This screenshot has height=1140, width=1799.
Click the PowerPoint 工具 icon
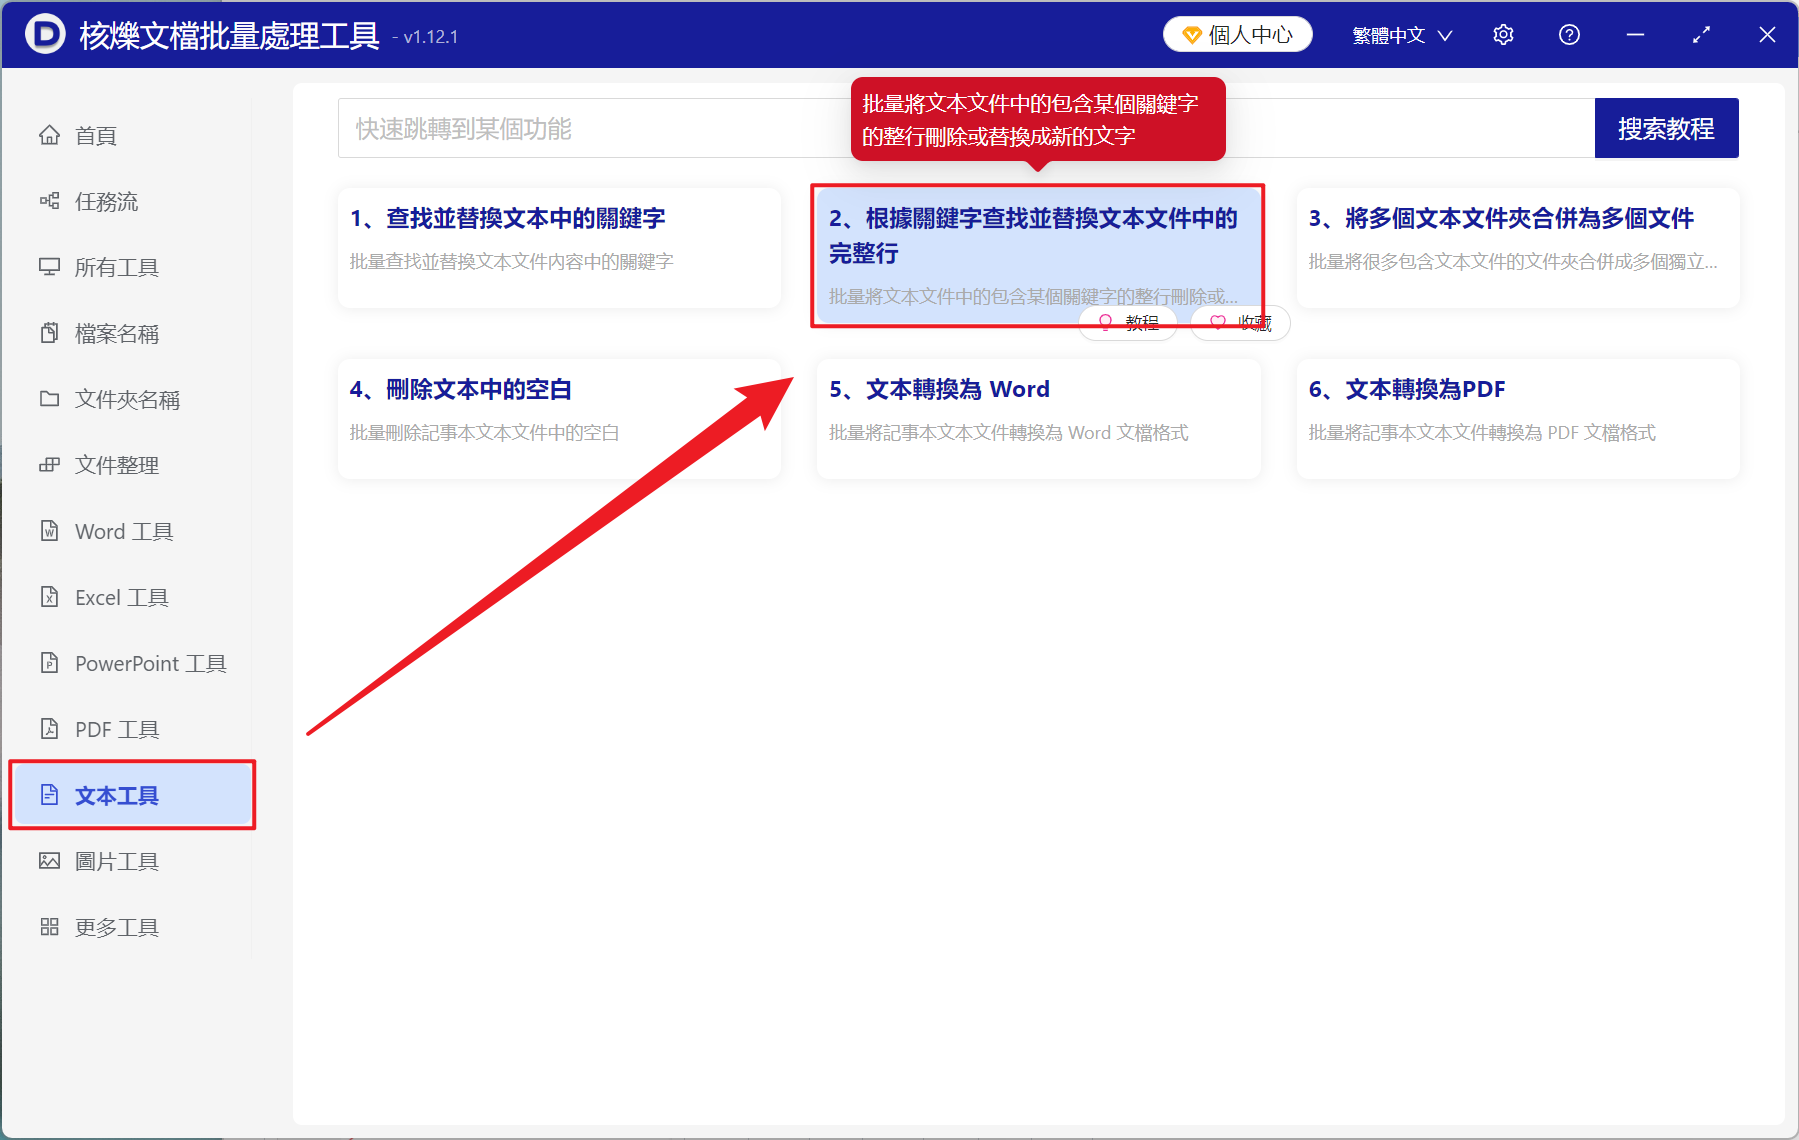[x=50, y=663]
